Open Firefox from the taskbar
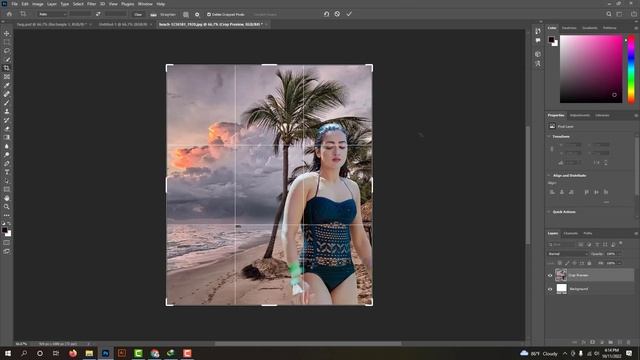The image size is (640, 360). 73,353
